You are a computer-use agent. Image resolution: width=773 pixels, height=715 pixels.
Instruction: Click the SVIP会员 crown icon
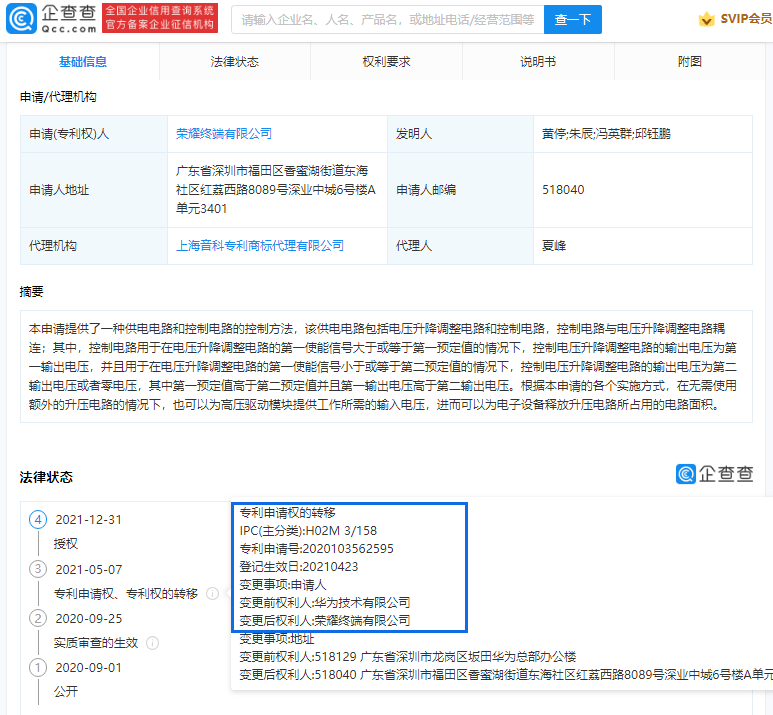(705, 19)
